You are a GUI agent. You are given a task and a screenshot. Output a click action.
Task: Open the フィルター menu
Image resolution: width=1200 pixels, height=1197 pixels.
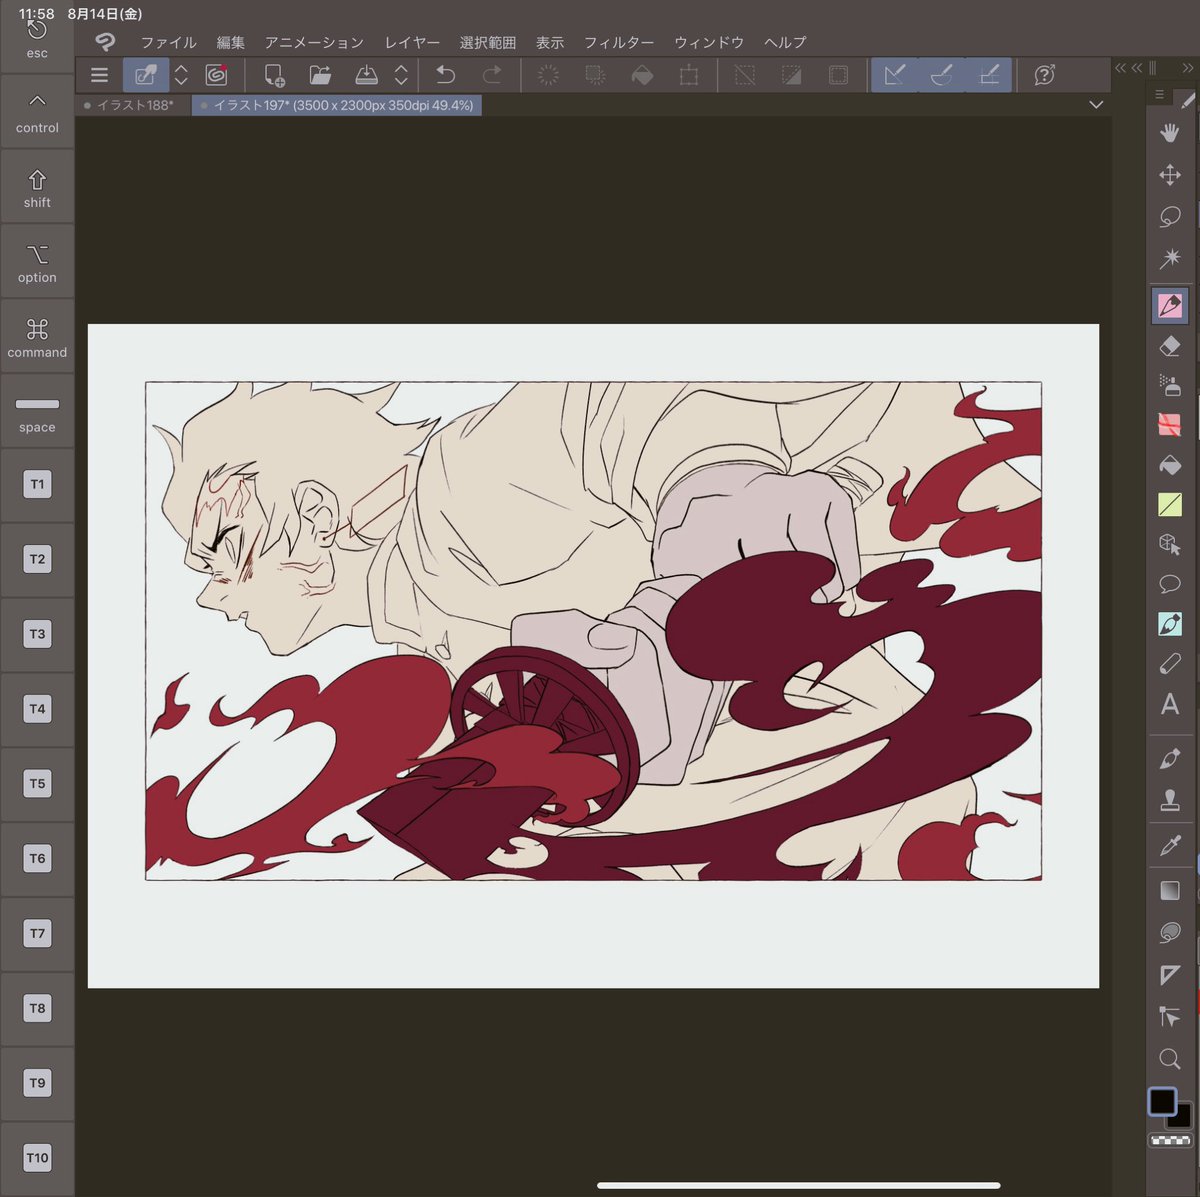[619, 42]
